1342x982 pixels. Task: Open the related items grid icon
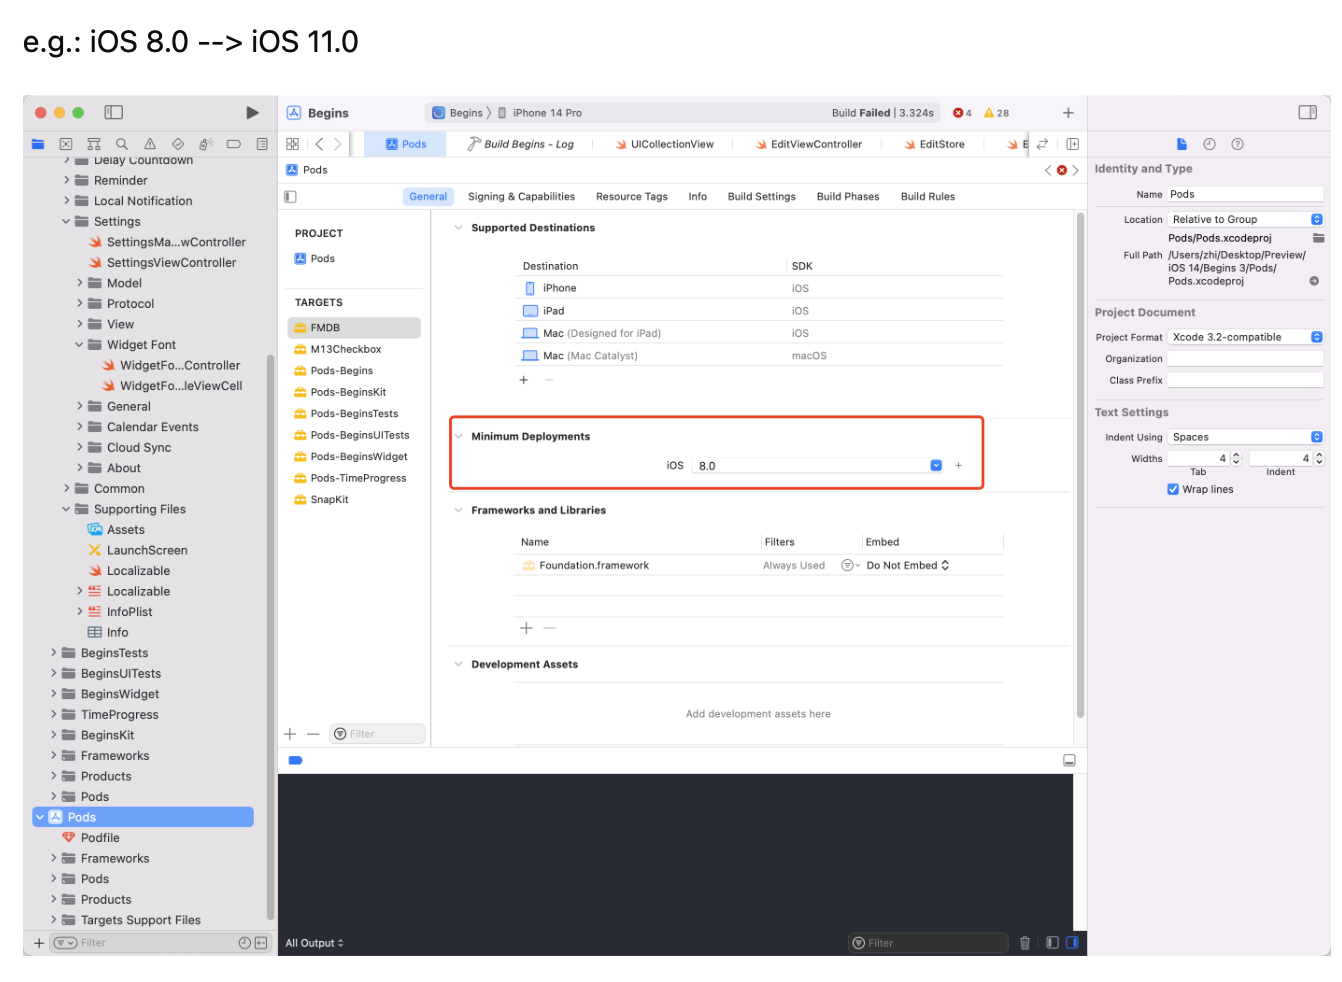point(293,144)
